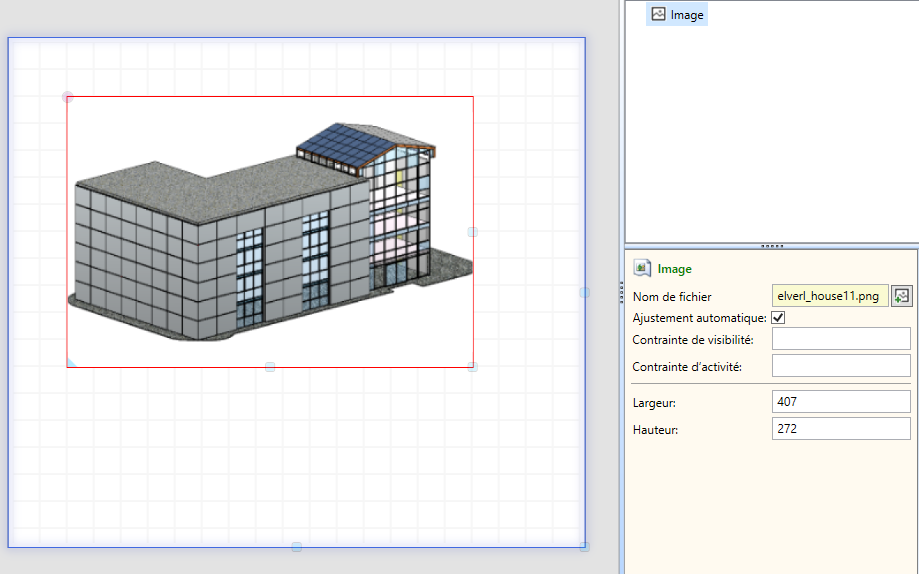Click the Largeur value field

click(840, 402)
